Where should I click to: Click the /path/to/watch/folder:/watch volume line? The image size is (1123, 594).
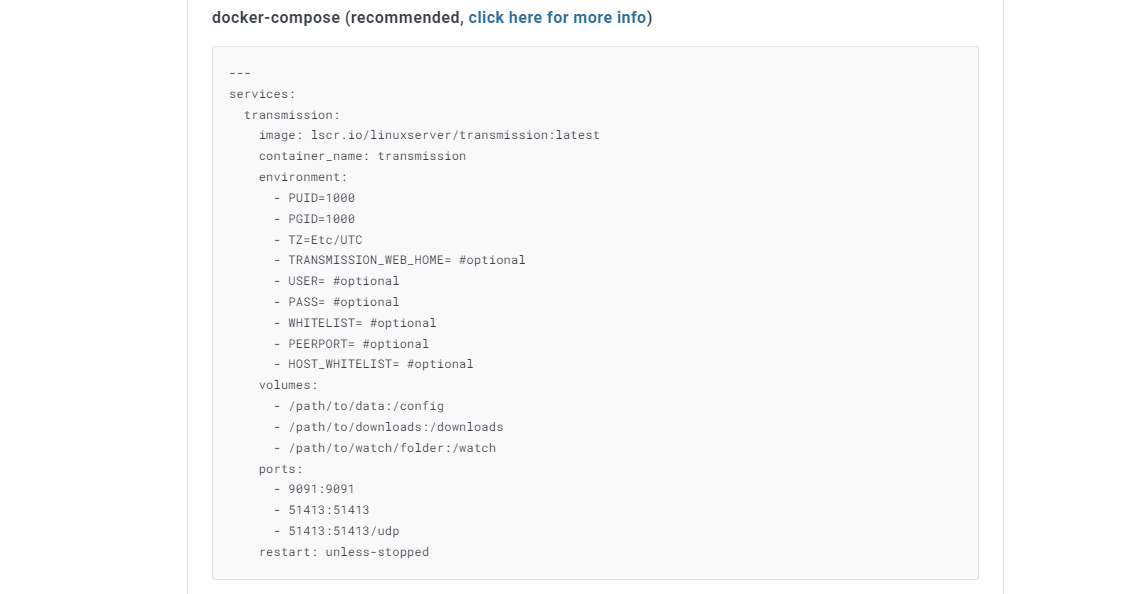coord(391,448)
